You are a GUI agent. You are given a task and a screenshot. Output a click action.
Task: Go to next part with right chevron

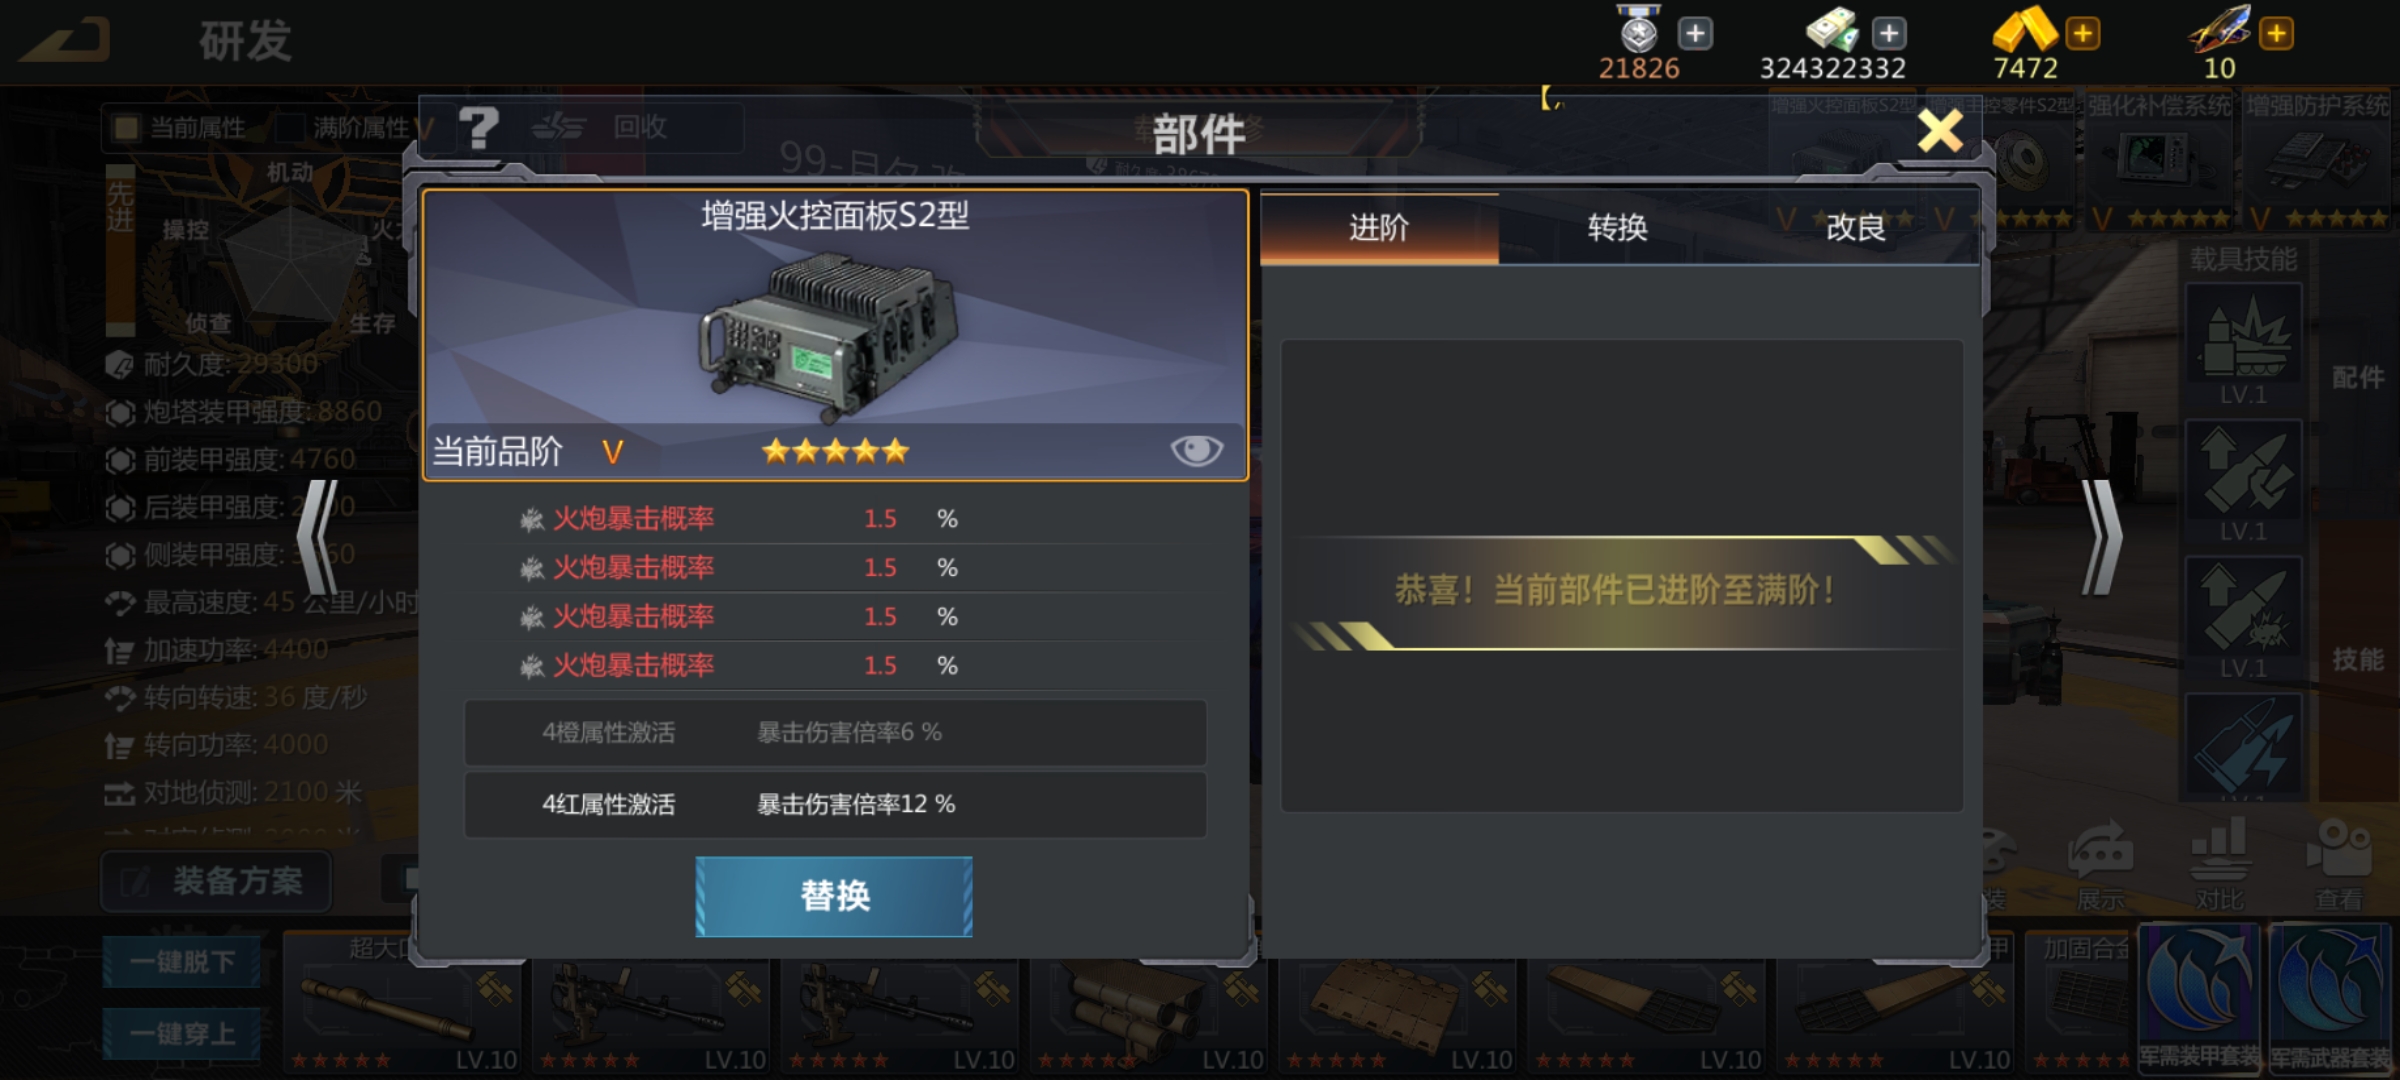pyautogui.click(x=2101, y=538)
